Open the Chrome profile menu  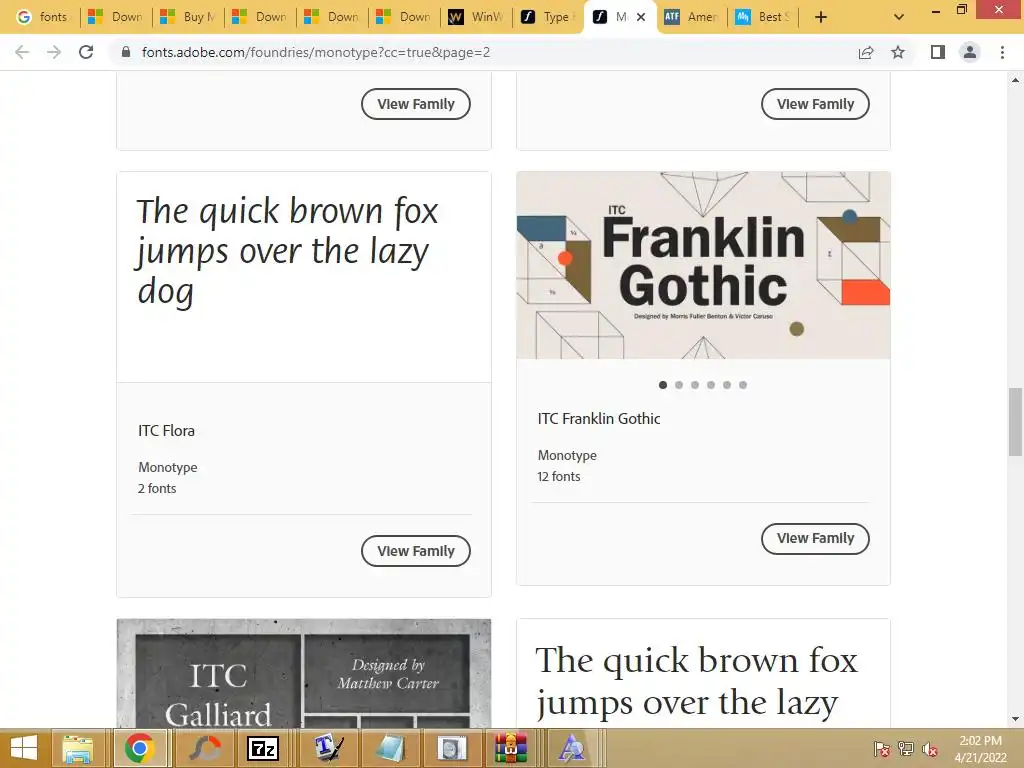[970, 52]
